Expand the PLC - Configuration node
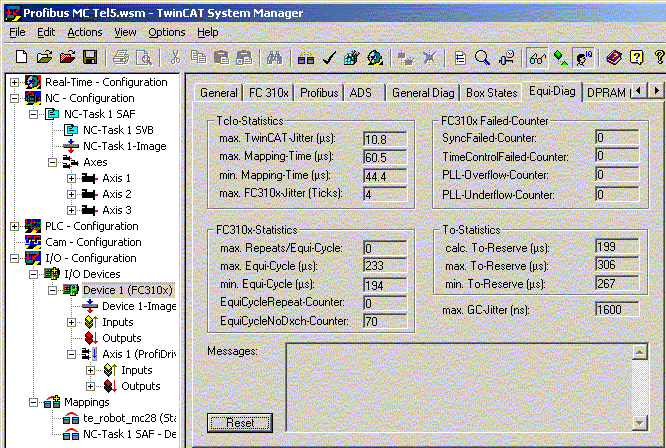The image size is (666, 448). coord(14,226)
